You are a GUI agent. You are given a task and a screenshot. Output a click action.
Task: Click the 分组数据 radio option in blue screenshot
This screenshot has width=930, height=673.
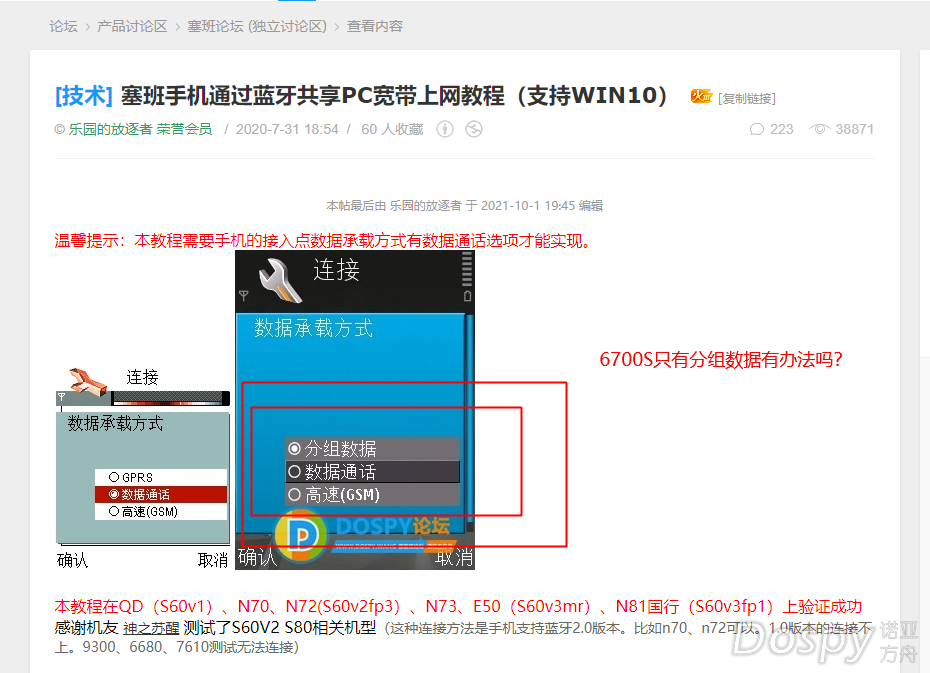coord(372,449)
